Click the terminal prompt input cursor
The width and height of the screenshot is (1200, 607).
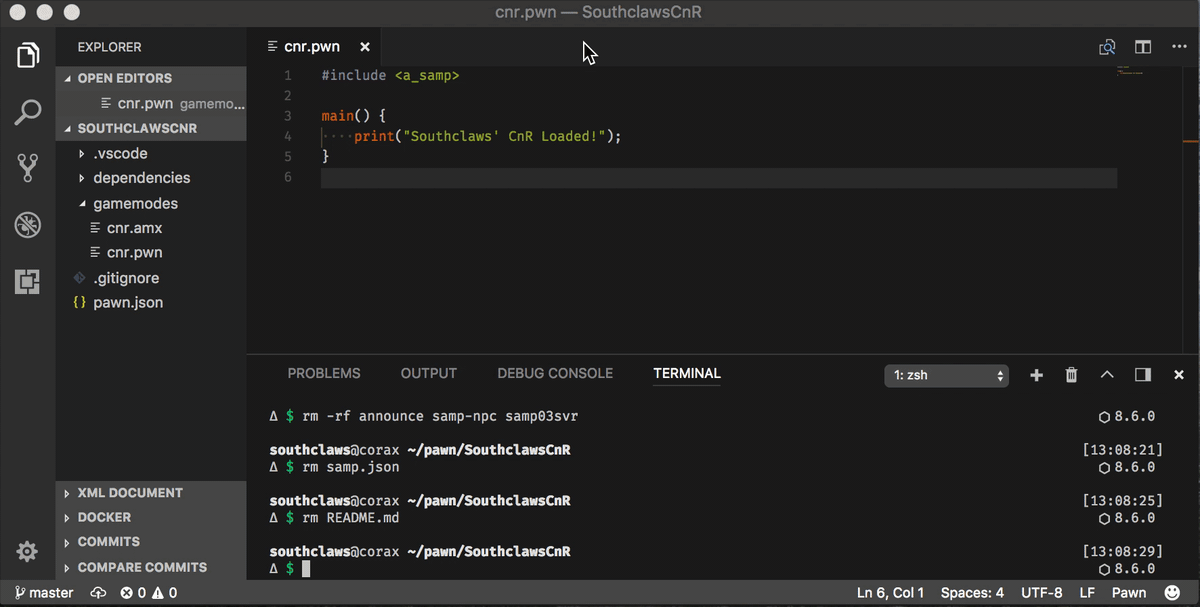click(306, 568)
